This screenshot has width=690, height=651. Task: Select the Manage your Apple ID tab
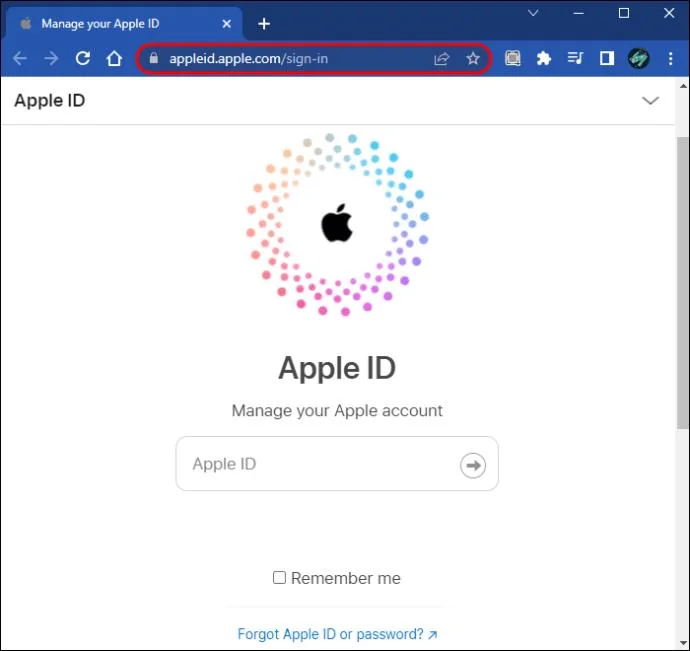[x=123, y=23]
